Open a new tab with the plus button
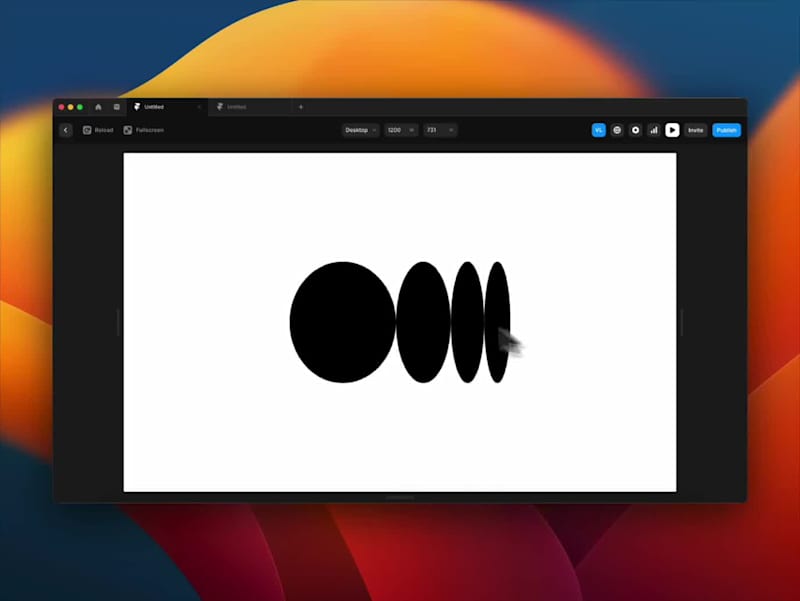This screenshot has width=800, height=601. 301,107
